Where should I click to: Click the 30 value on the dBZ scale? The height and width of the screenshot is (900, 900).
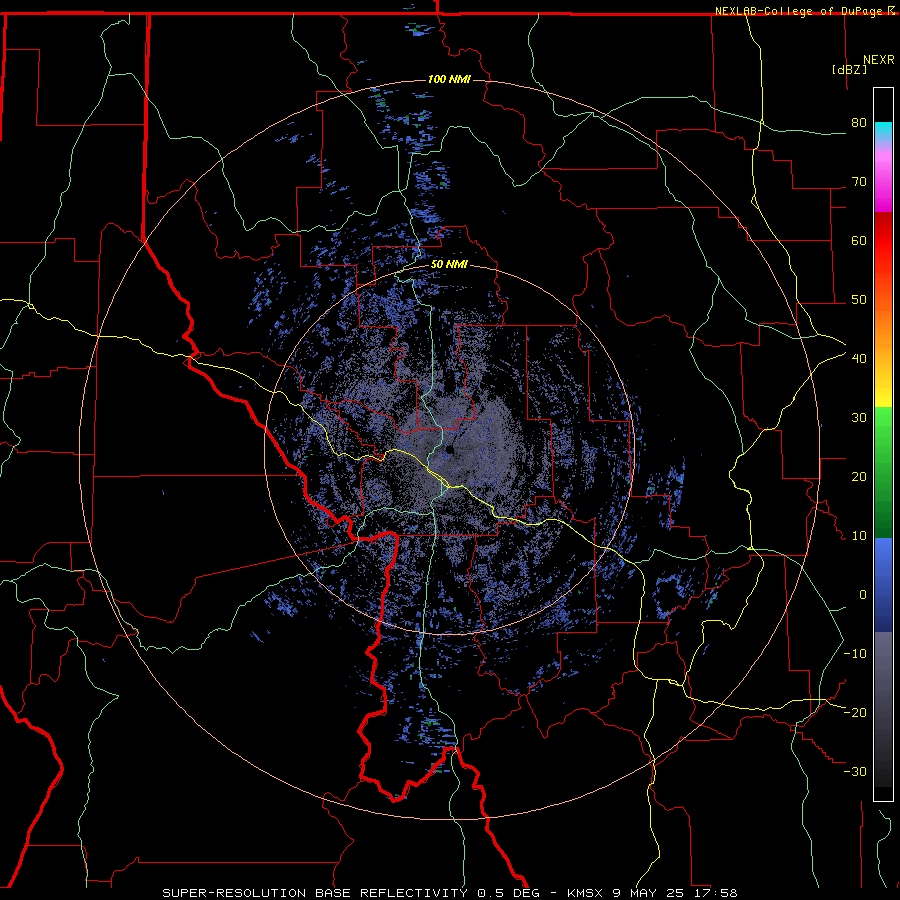(x=859, y=418)
